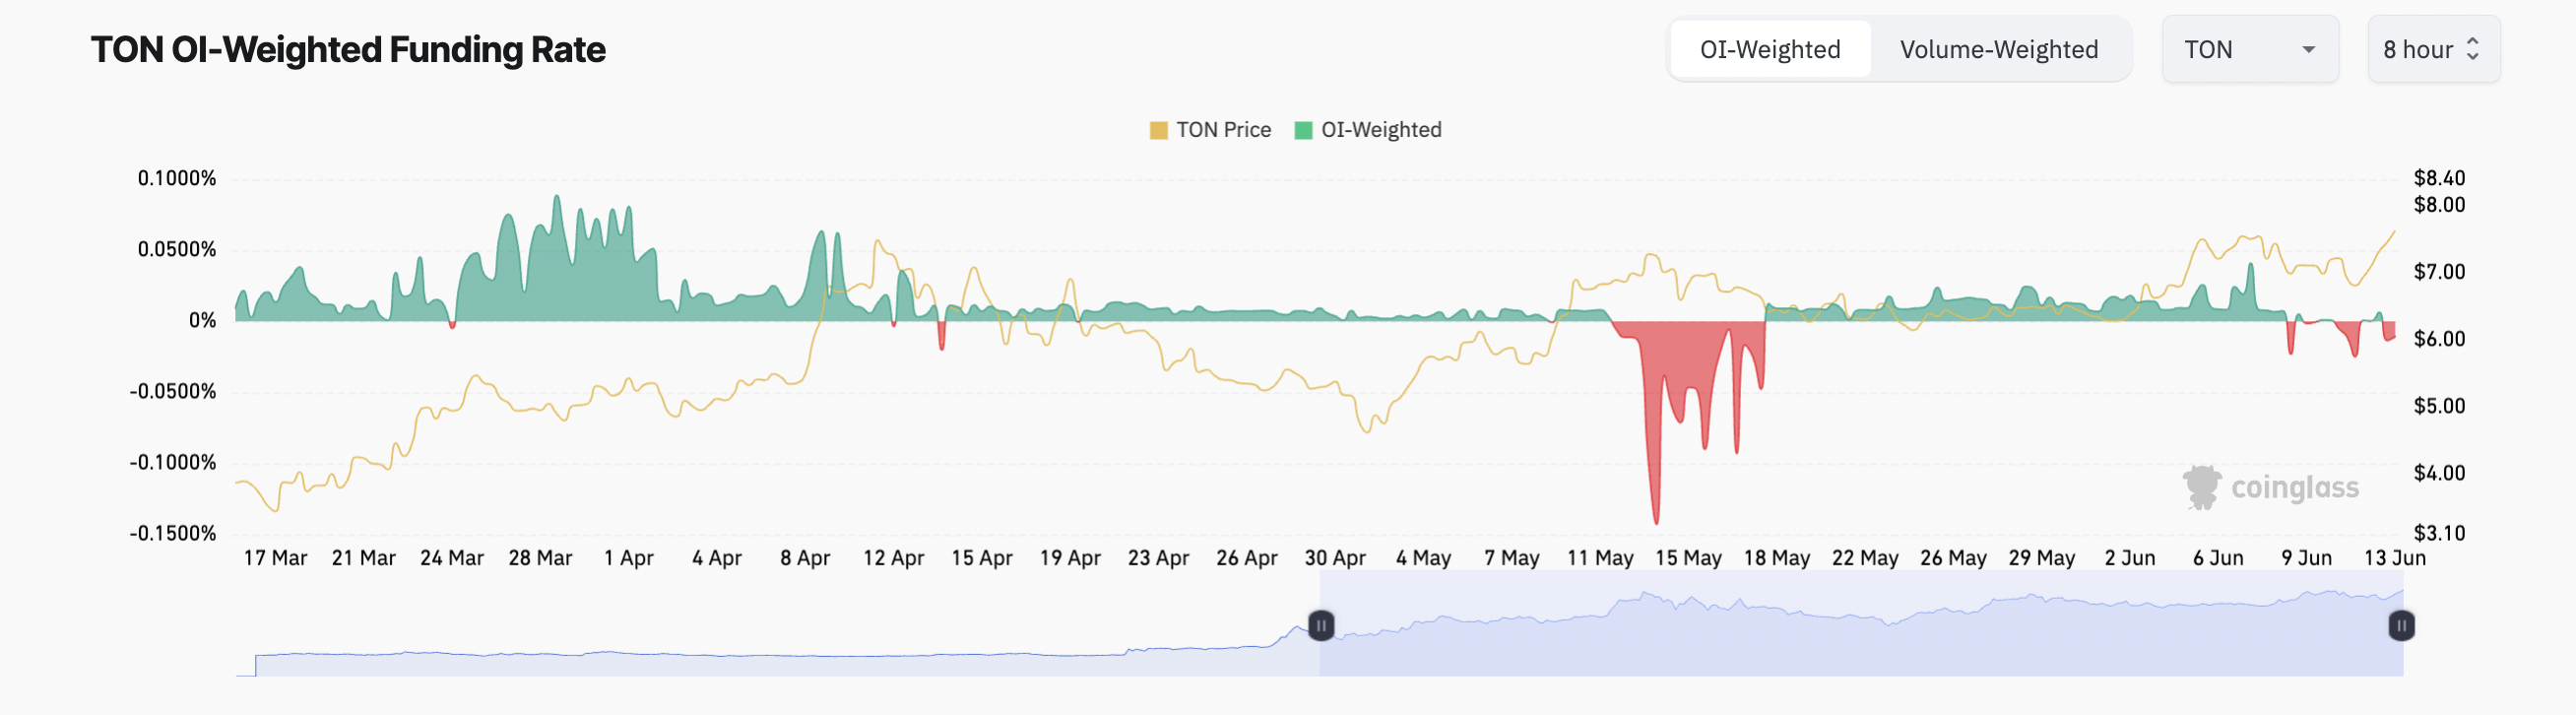Image resolution: width=2576 pixels, height=715 pixels.
Task: Switch to the OI-Weighted tab
Action: (x=1769, y=49)
